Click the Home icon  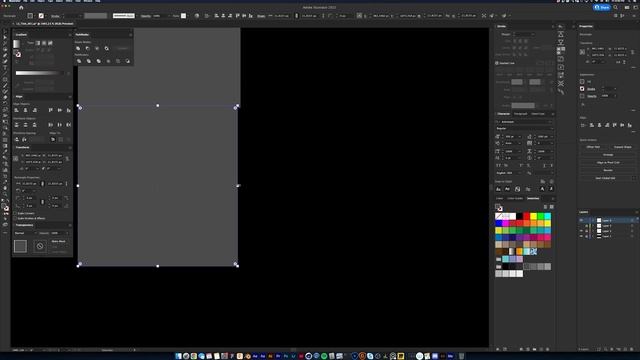[21, 7]
